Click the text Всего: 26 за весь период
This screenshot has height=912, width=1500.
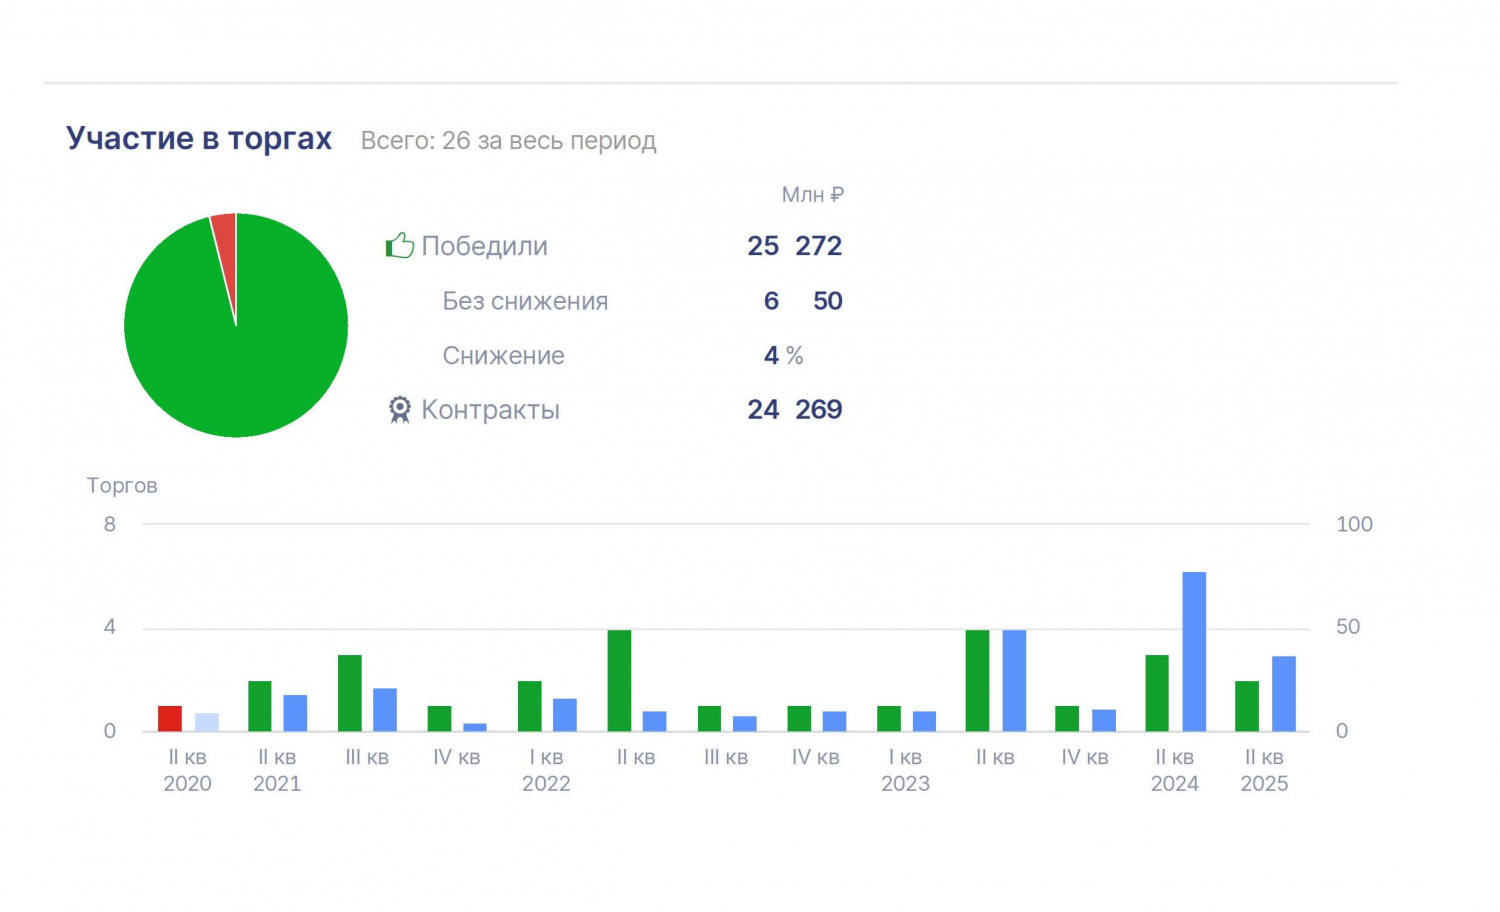click(x=508, y=141)
